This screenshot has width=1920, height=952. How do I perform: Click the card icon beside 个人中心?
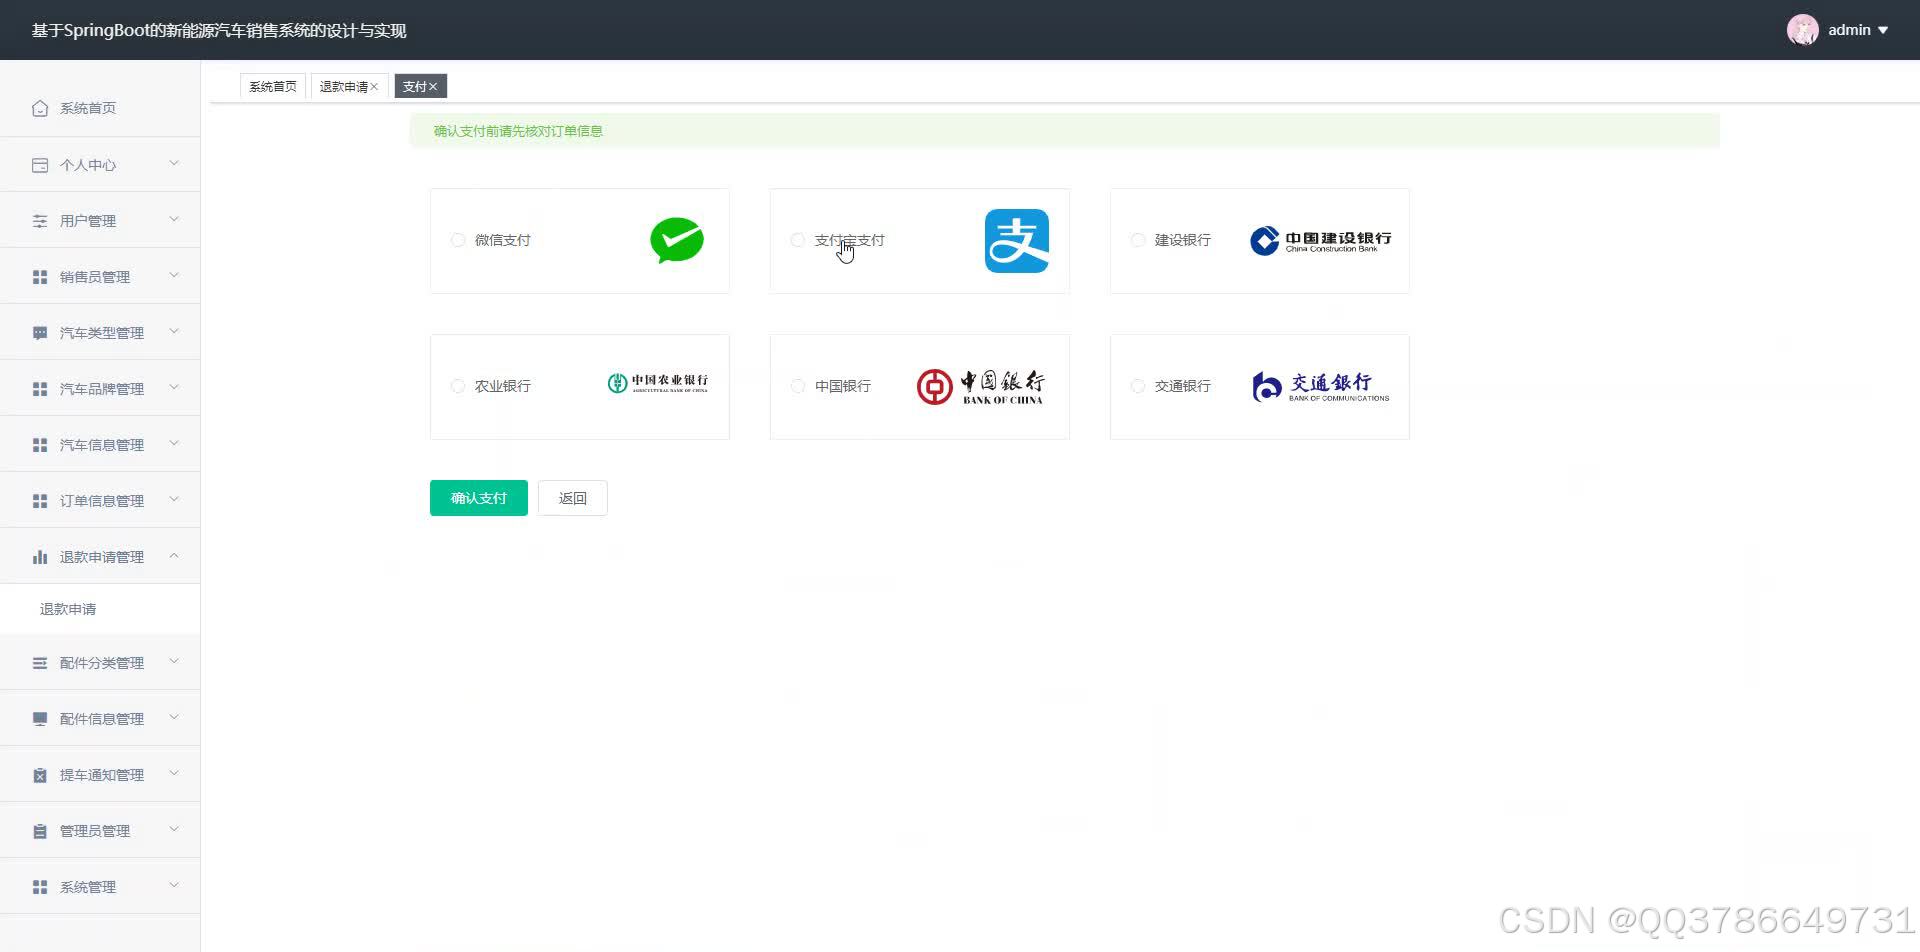(x=40, y=165)
